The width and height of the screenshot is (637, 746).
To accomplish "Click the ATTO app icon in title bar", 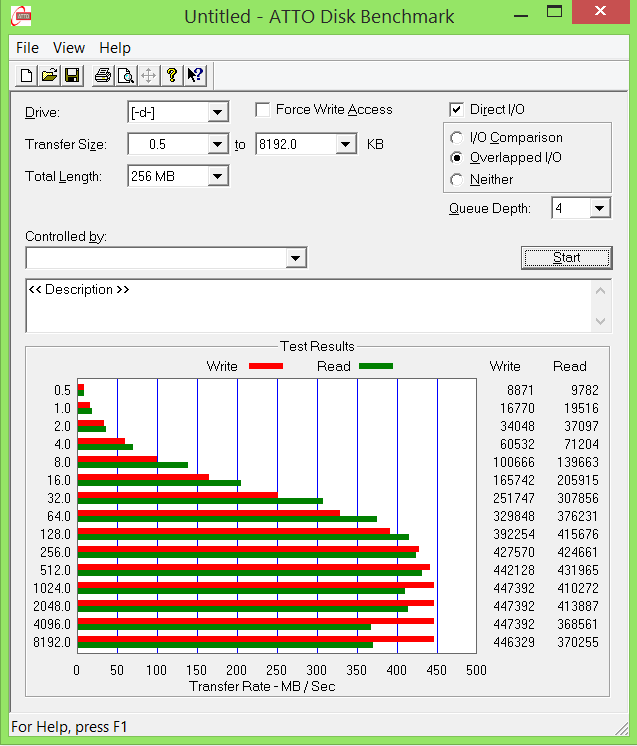I will [x=15, y=16].
